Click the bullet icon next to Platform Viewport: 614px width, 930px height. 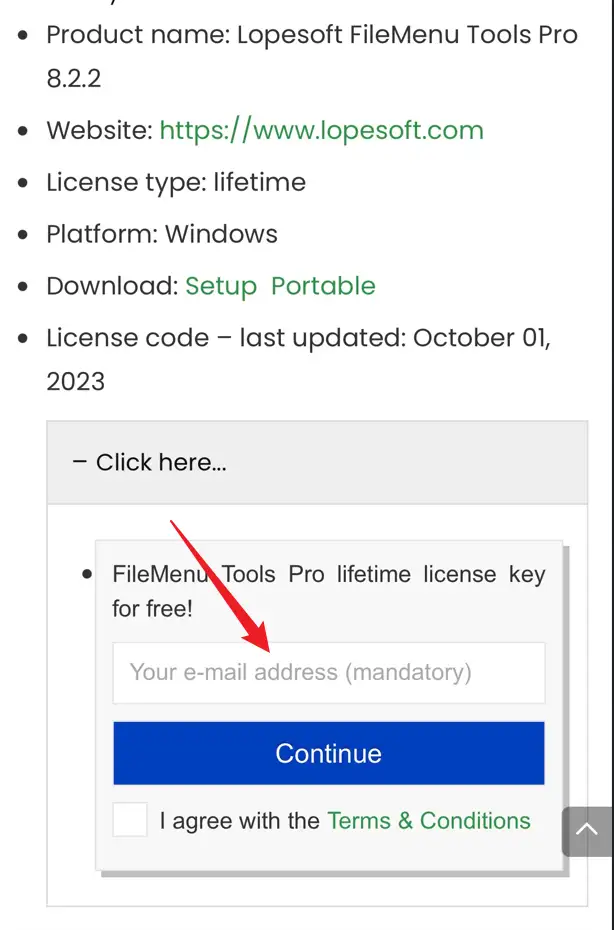[x=24, y=235]
